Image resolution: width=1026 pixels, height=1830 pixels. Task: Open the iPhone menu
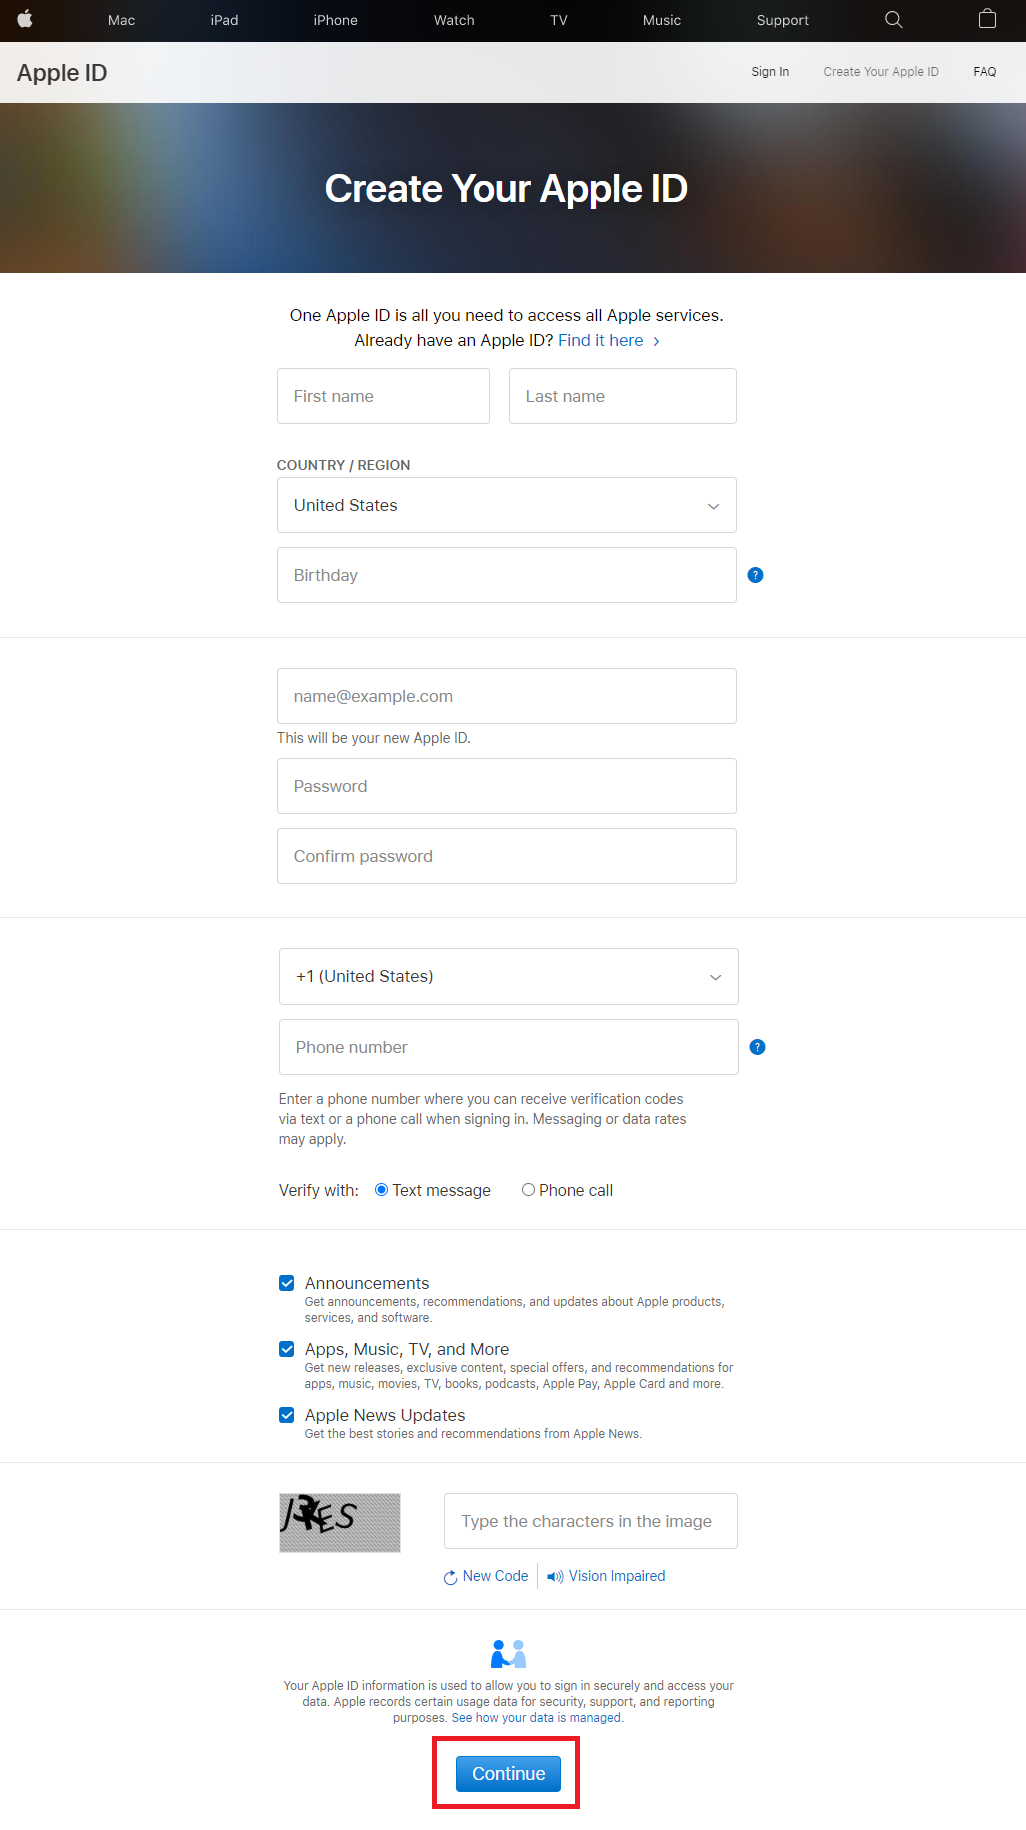[335, 20]
